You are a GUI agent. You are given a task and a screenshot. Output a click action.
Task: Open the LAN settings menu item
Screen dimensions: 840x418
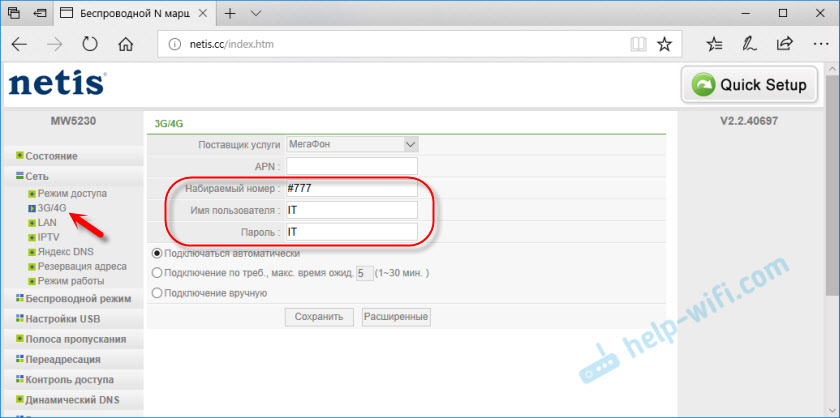coord(47,222)
